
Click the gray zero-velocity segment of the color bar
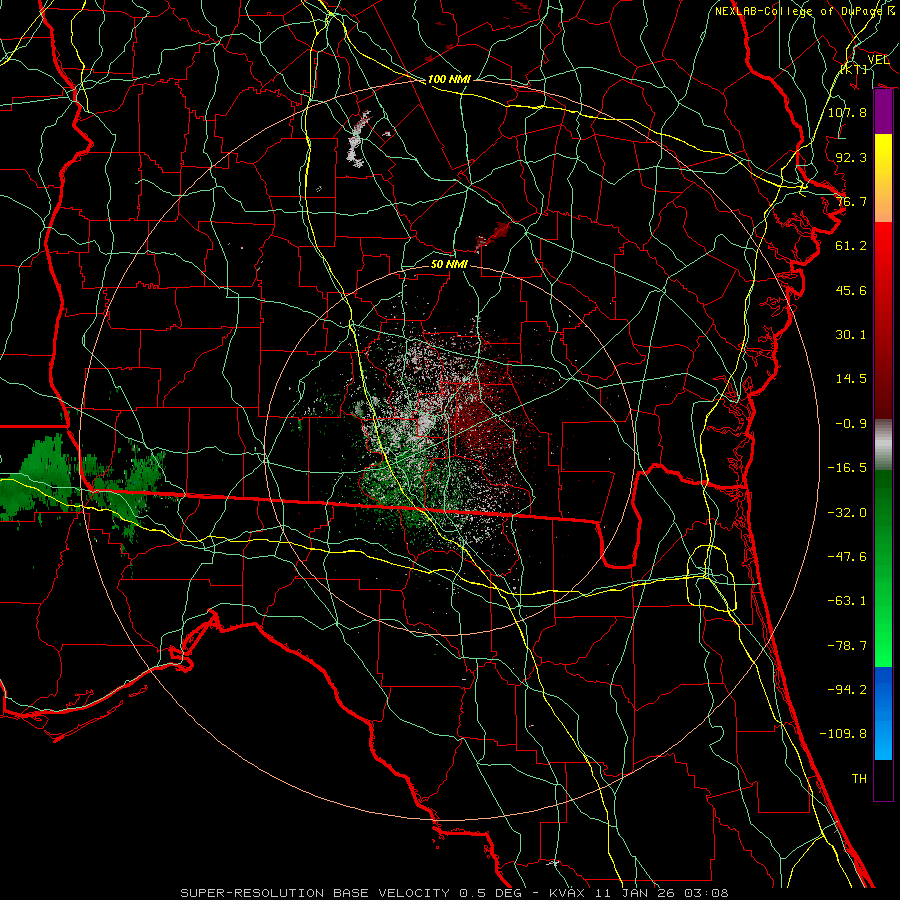coord(883,445)
